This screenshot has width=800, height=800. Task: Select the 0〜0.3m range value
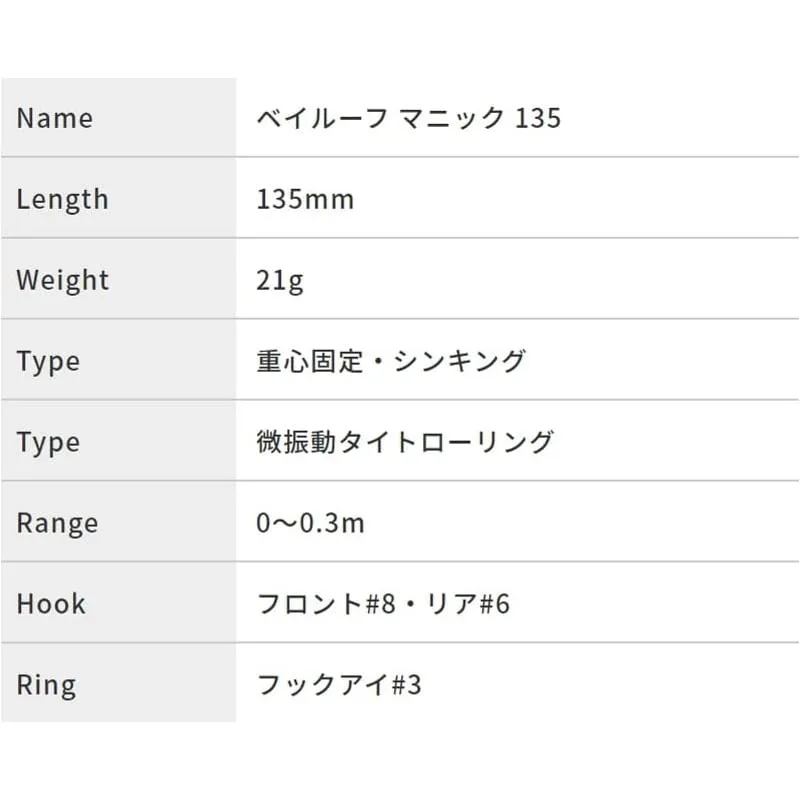310,523
